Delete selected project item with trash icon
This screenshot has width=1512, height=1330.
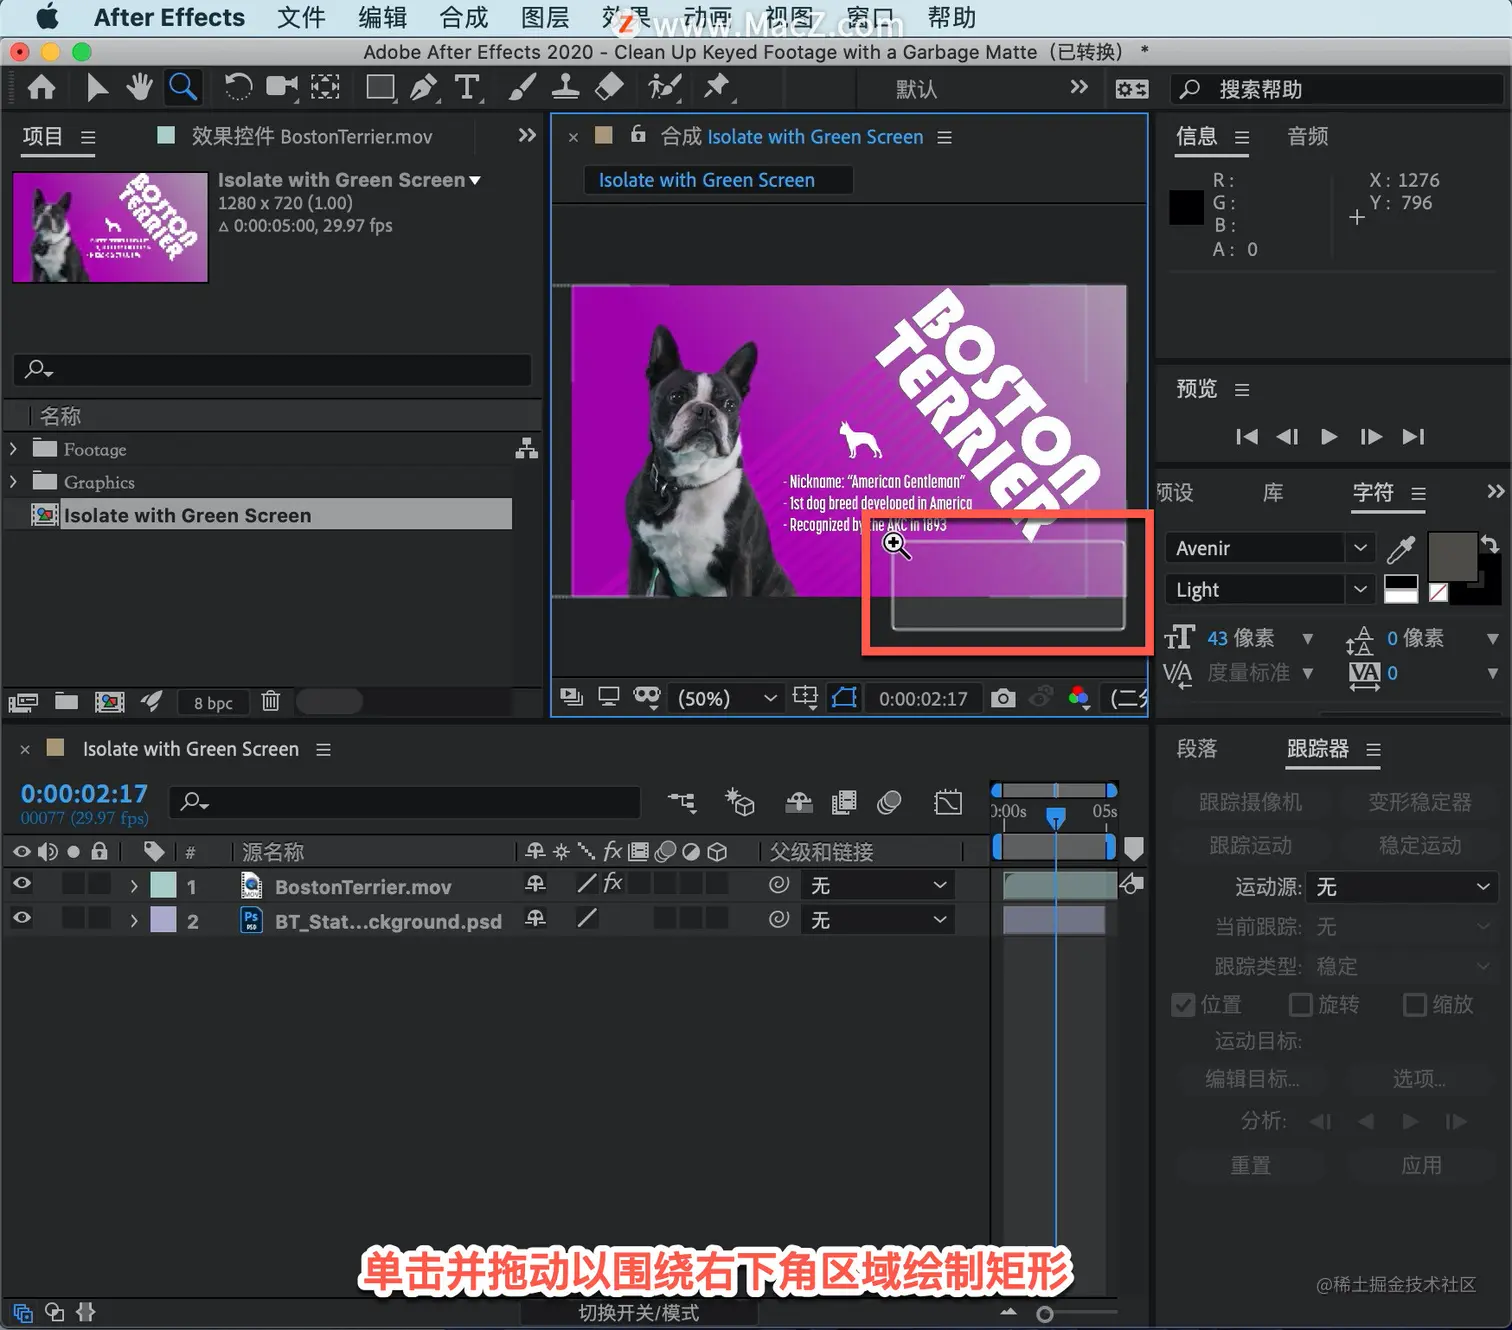tap(270, 701)
